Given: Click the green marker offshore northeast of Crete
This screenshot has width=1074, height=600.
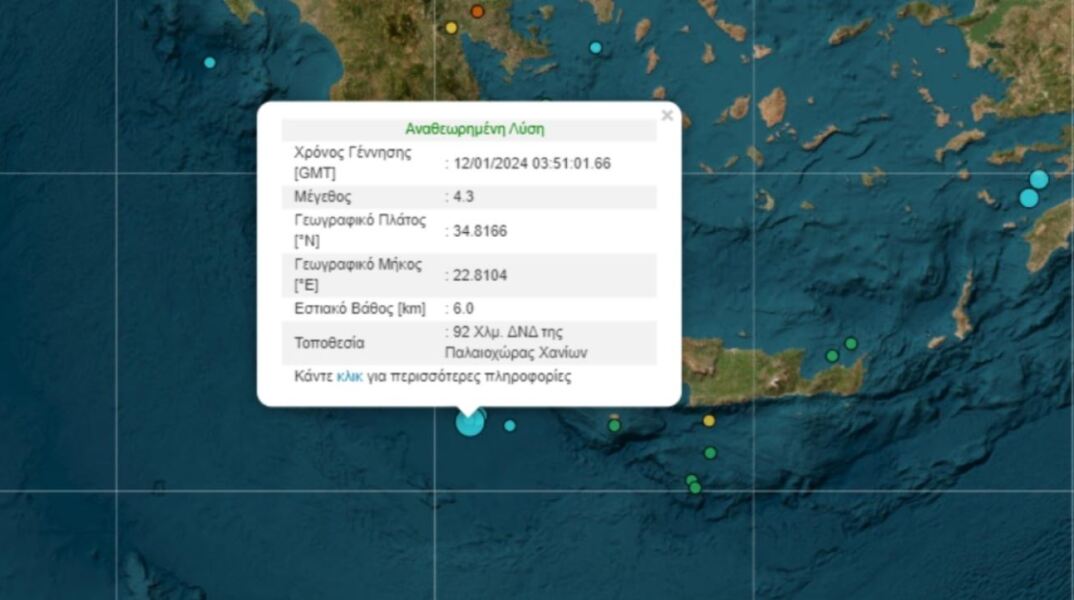Looking at the screenshot, I should [851, 343].
